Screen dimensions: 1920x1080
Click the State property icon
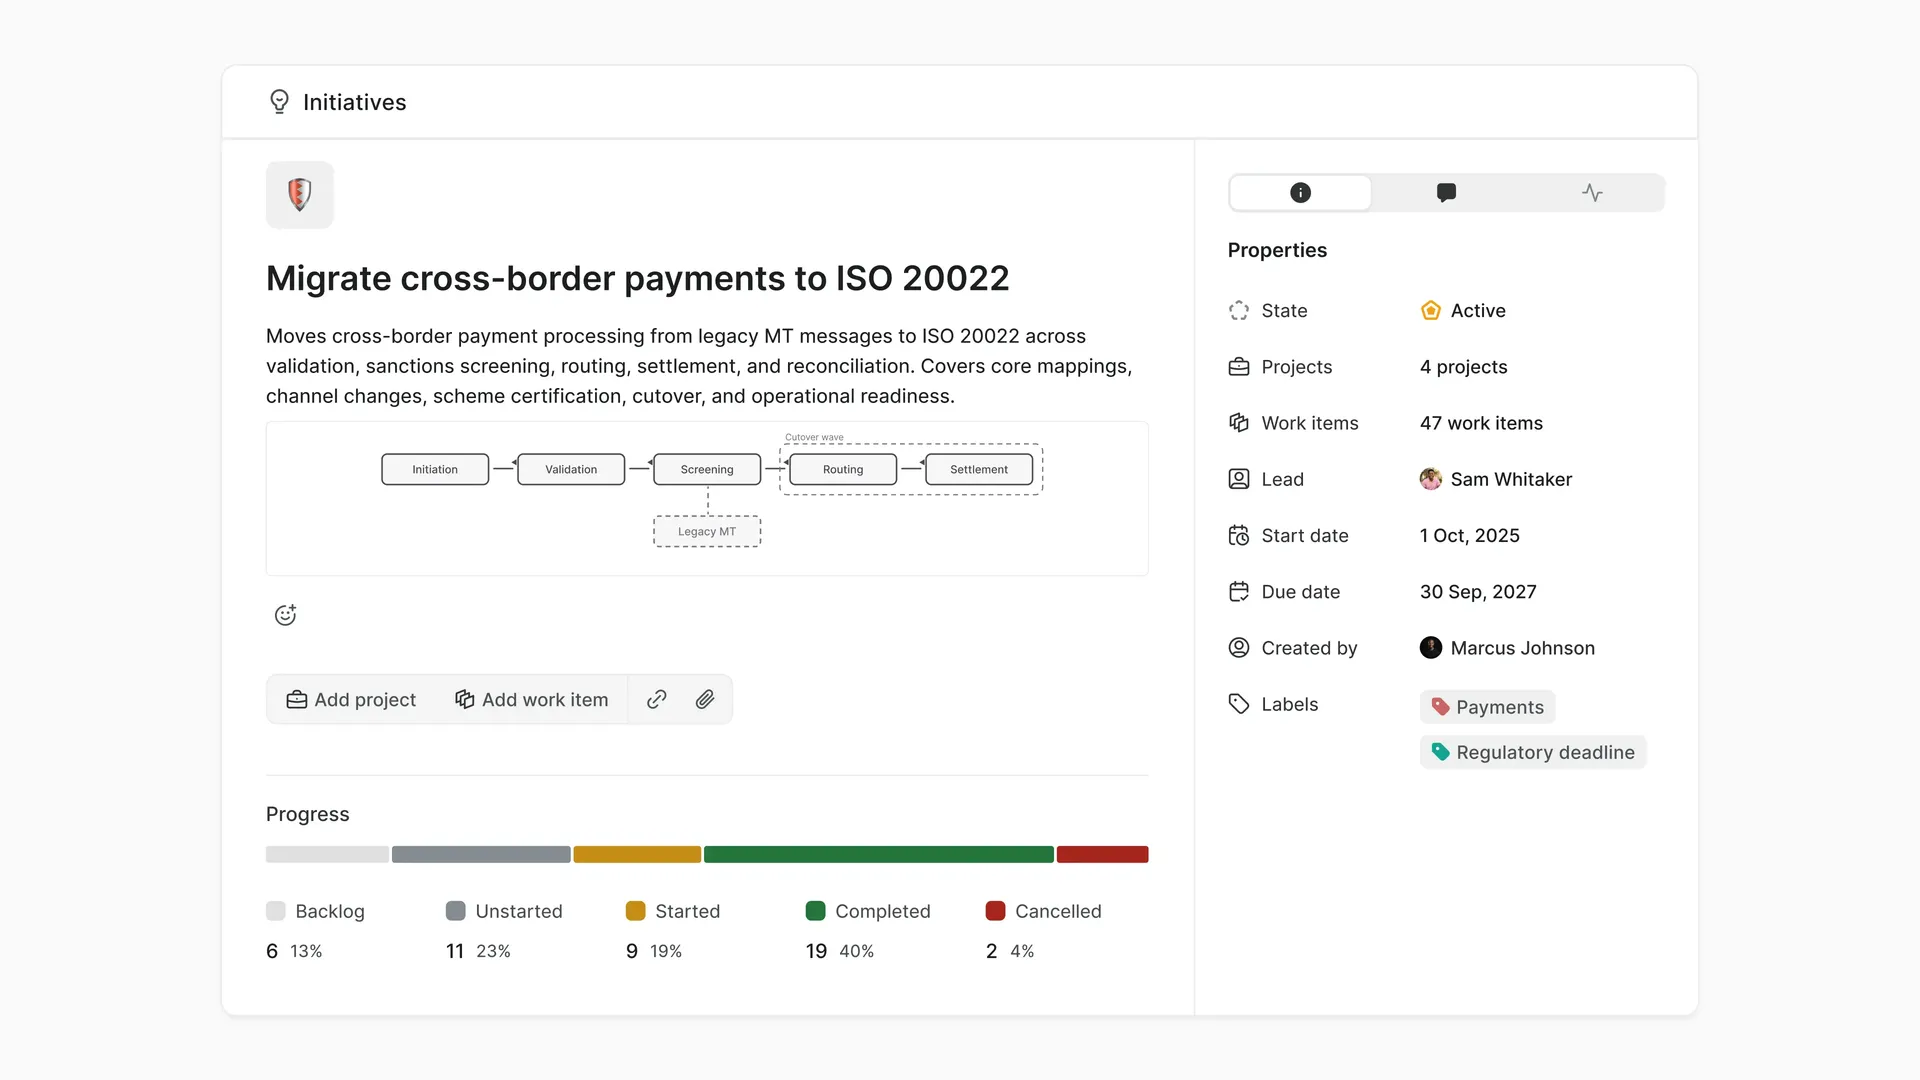pyautogui.click(x=1239, y=311)
